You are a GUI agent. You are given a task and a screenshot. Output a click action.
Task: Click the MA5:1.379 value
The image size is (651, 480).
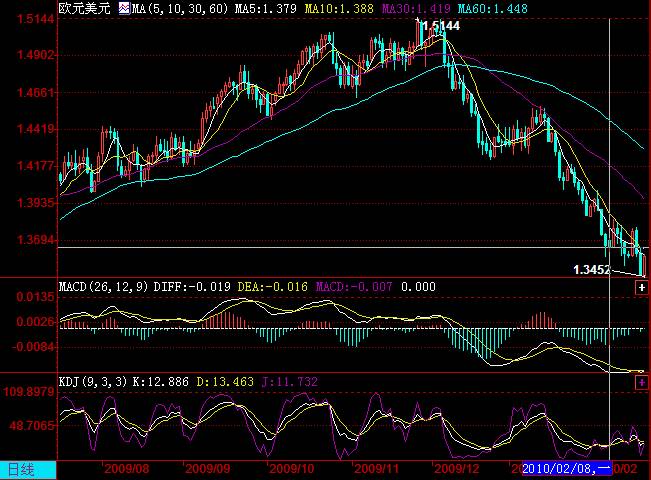266,9
